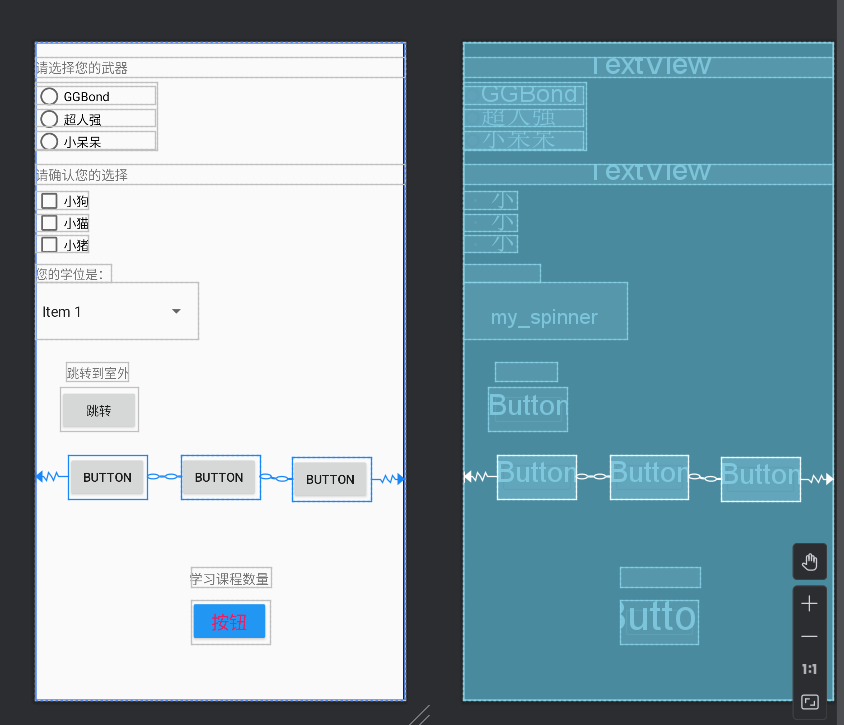Select the 学习课程数量 text label
Image resolution: width=844 pixels, height=725 pixels.
[x=231, y=578]
